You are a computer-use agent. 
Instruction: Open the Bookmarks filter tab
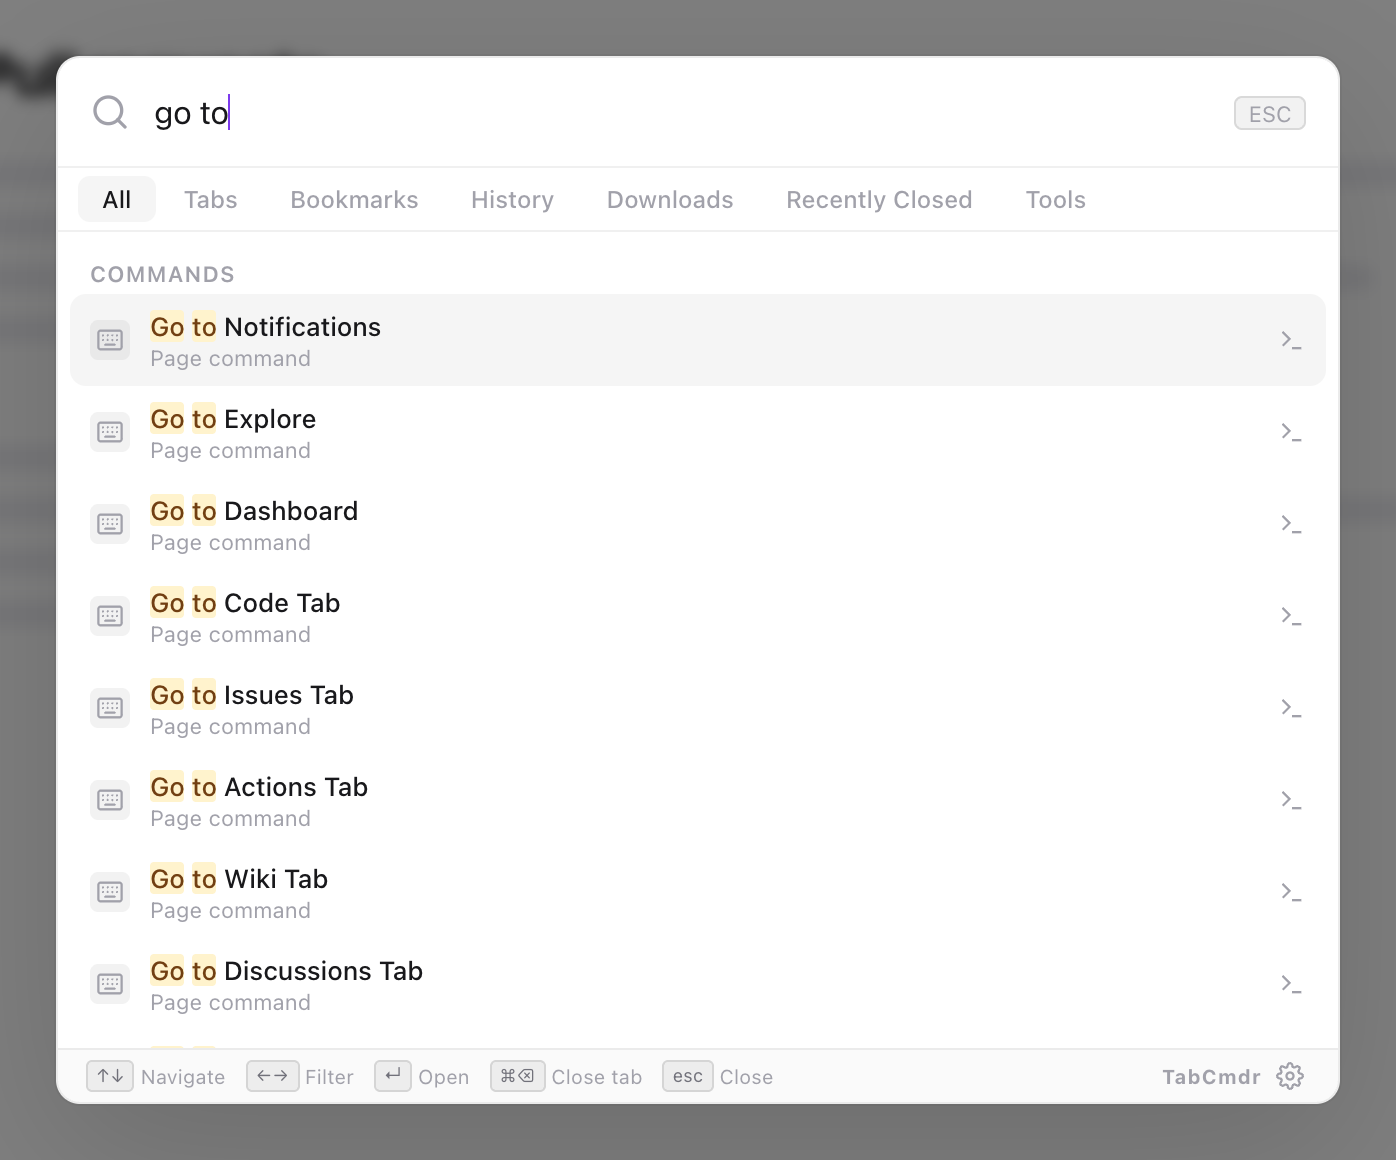(x=354, y=200)
